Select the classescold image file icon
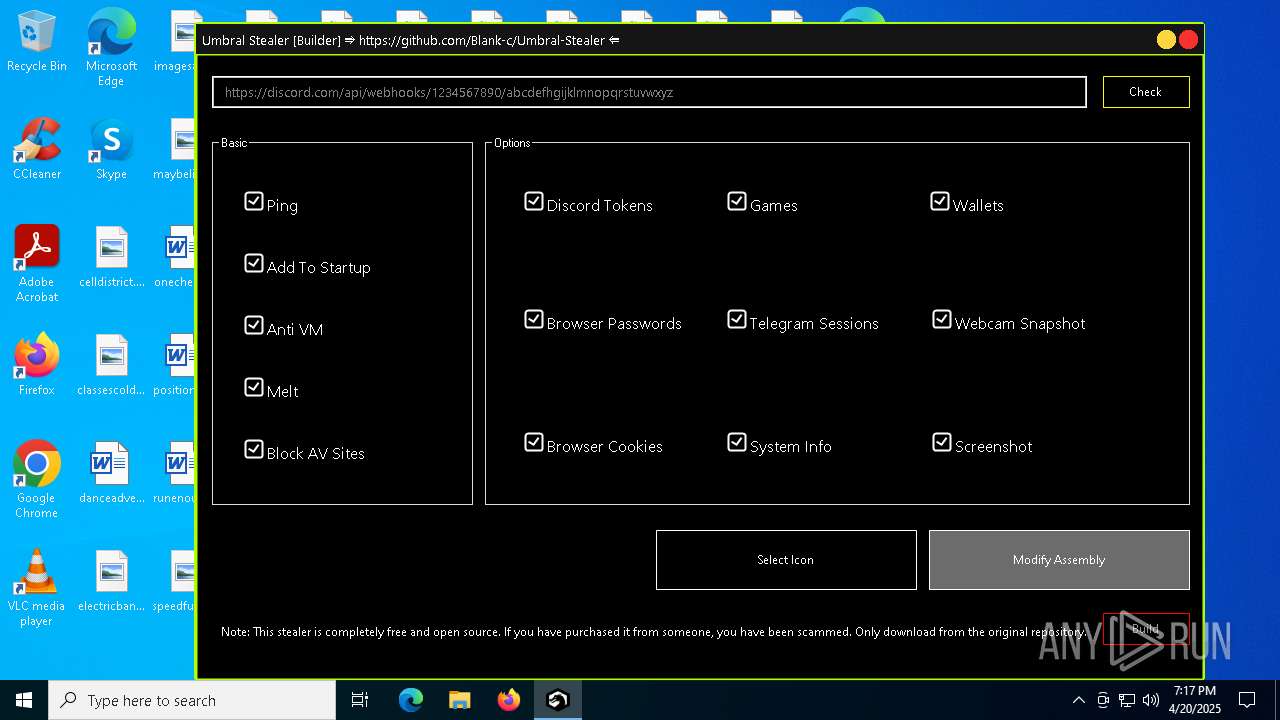The image size is (1280, 720). pos(111,365)
